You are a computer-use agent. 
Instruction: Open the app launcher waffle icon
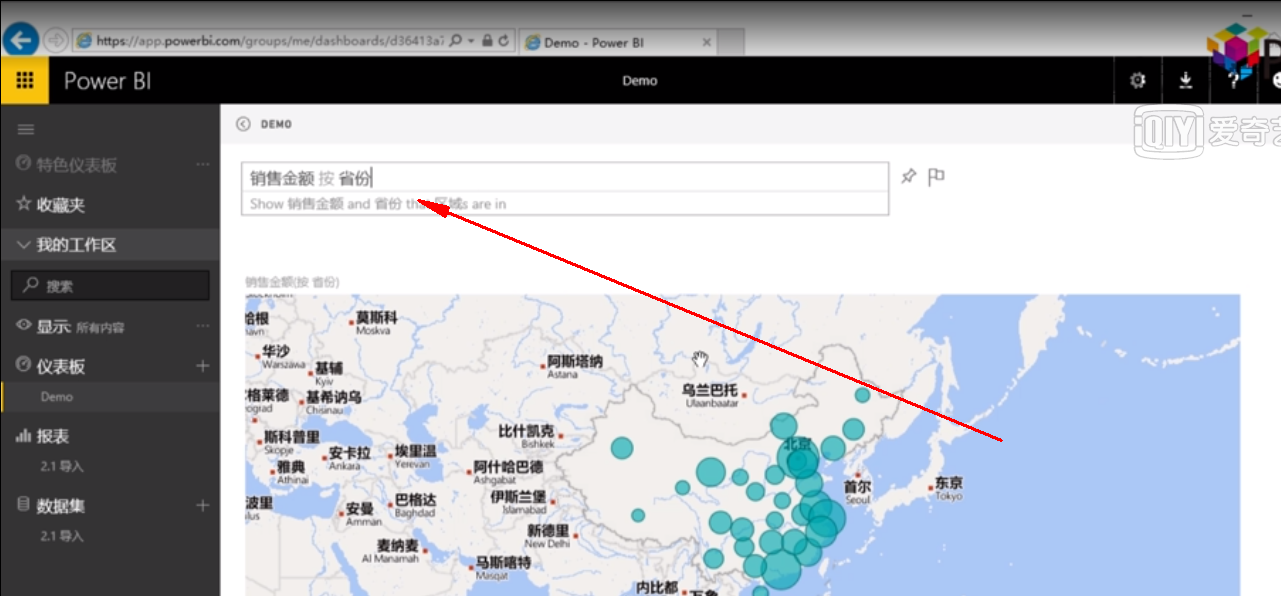[24, 81]
